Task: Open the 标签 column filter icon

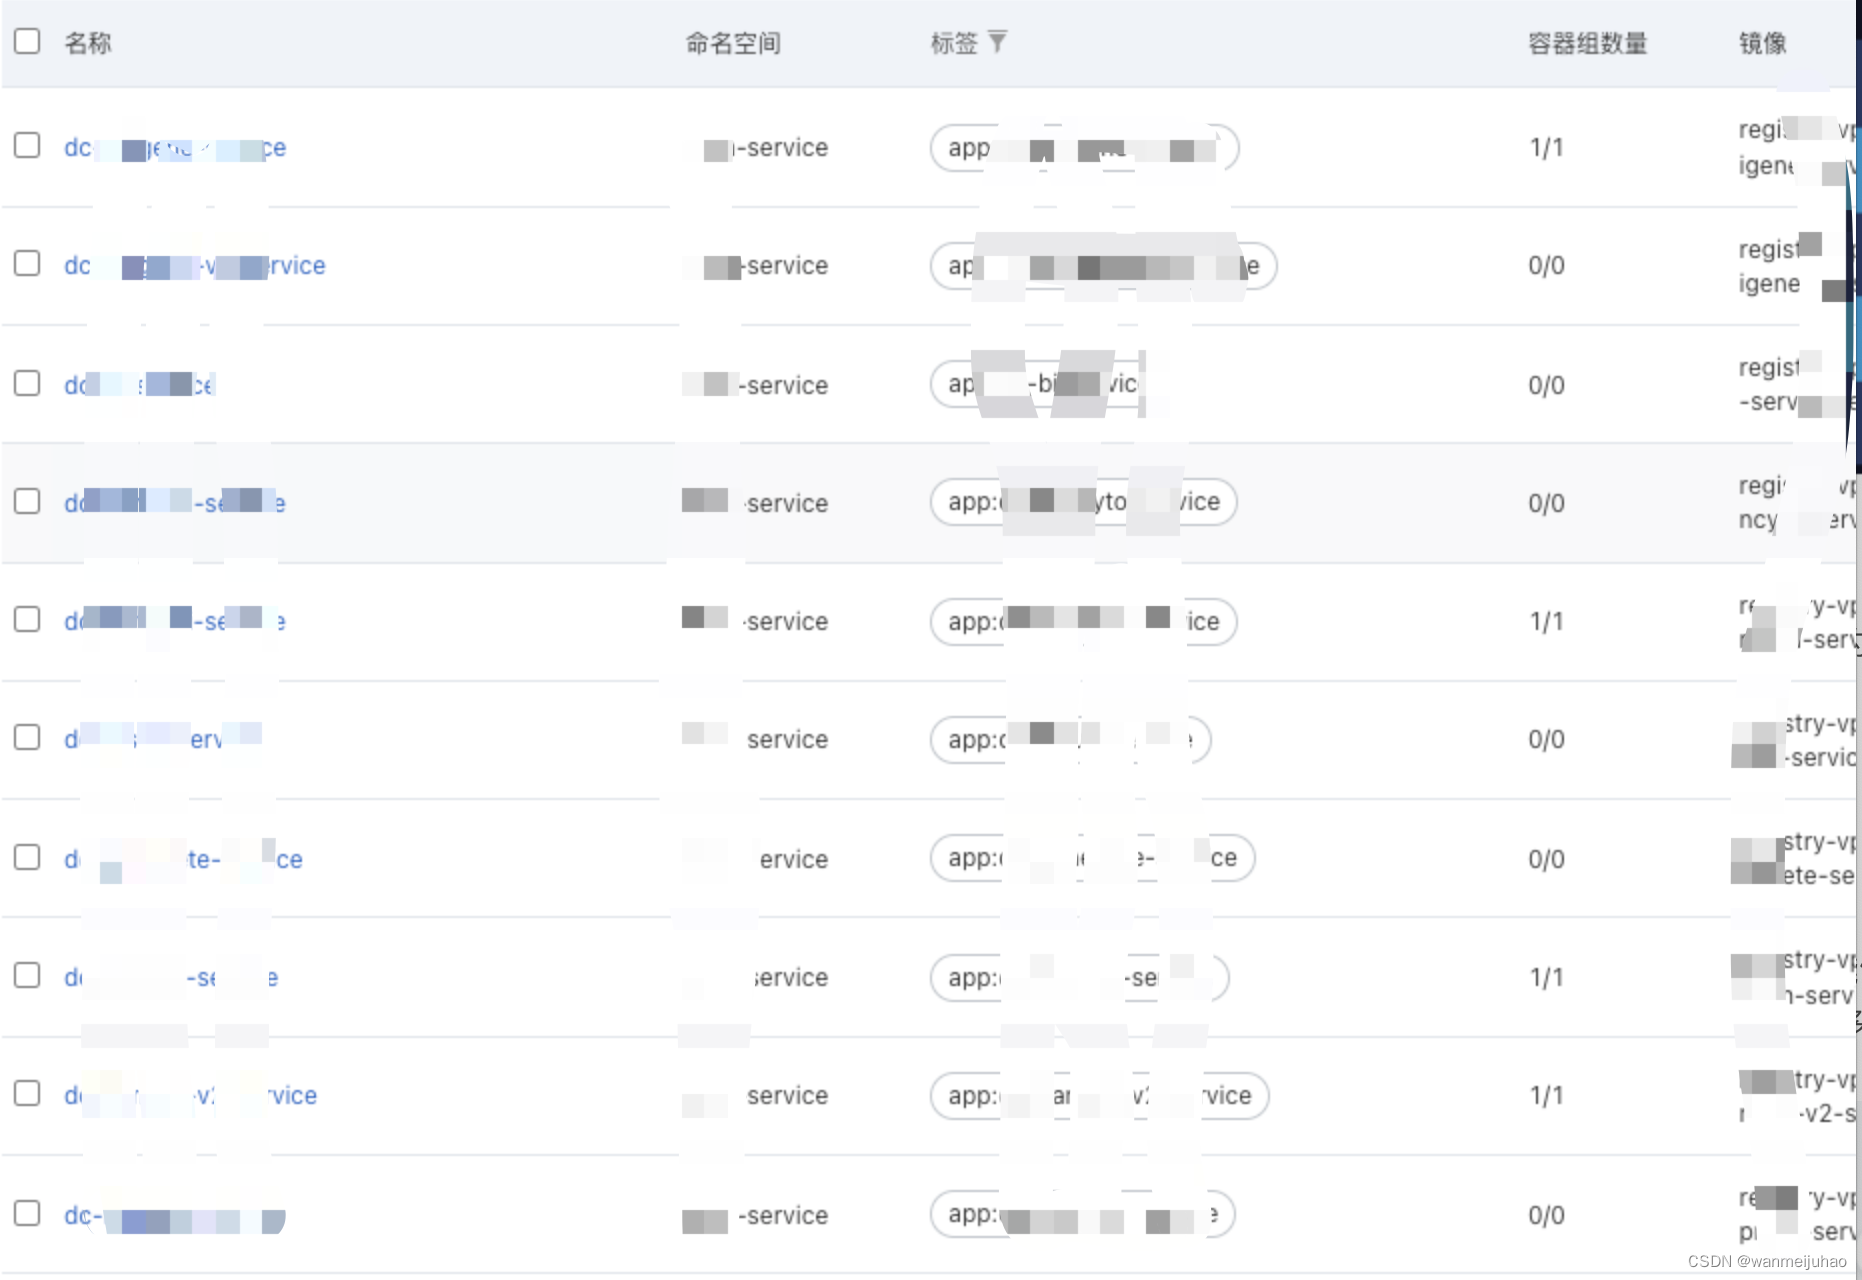Action: tap(997, 42)
